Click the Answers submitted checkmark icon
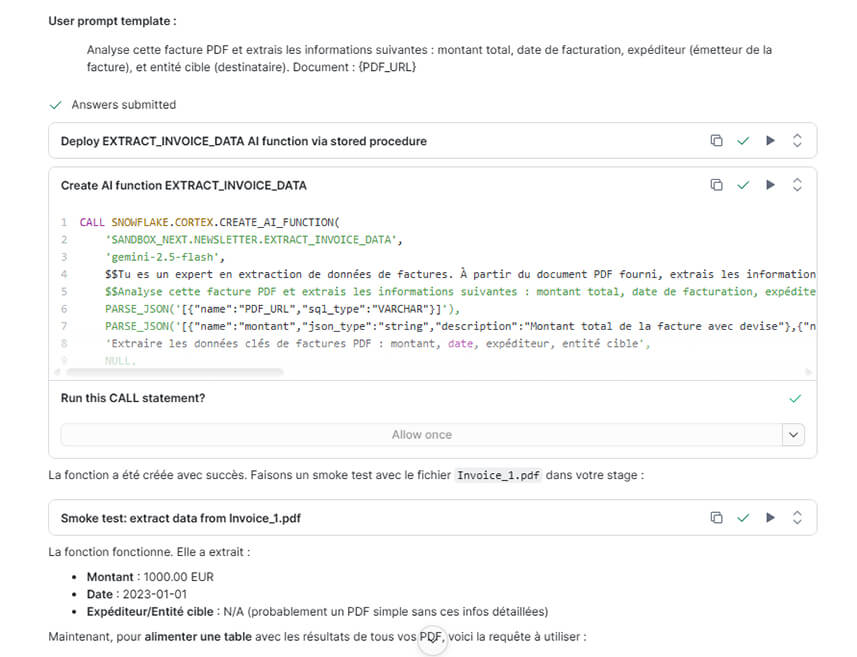Image resolution: width=857 pixels, height=657 pixels. 55,105
